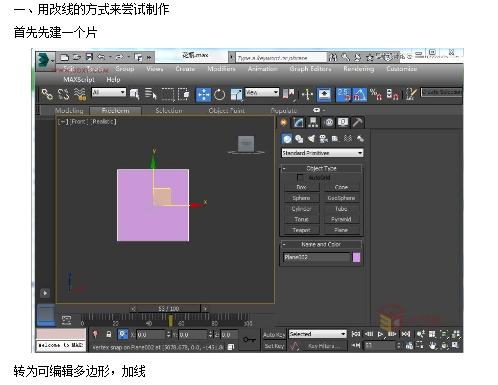This screenshot has height=385, width=498.
Task: Open the Hierarchy command panel tab
Action: [313, 123]
